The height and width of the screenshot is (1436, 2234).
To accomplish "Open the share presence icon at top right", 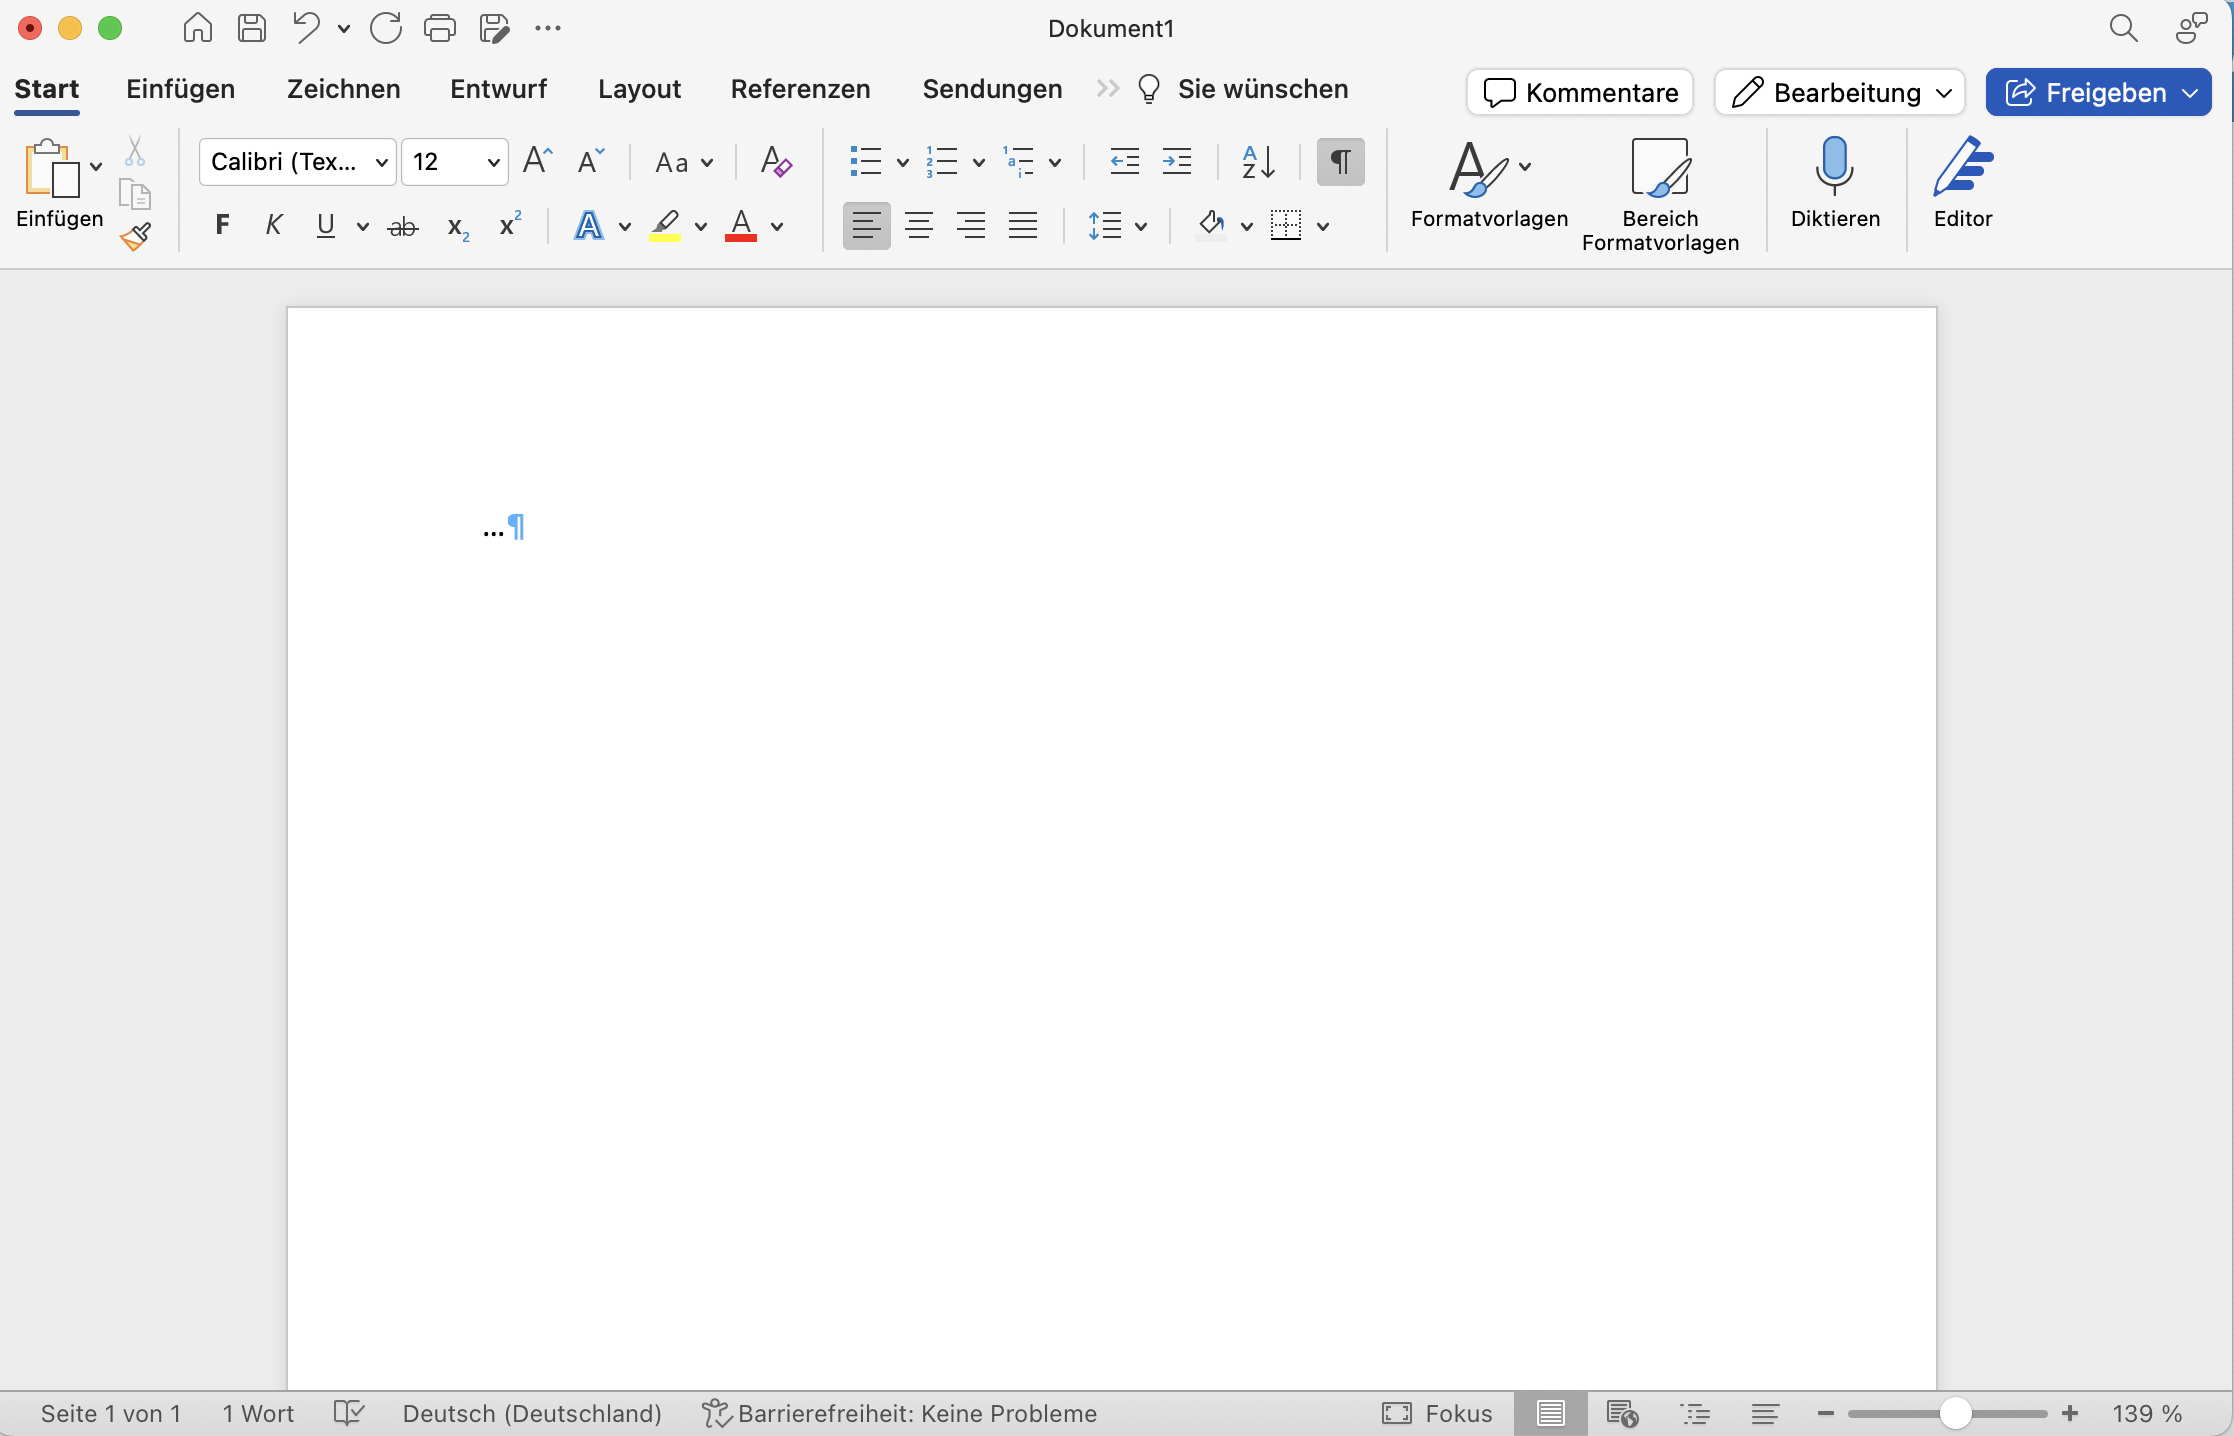I will (x=2192, y=28).
